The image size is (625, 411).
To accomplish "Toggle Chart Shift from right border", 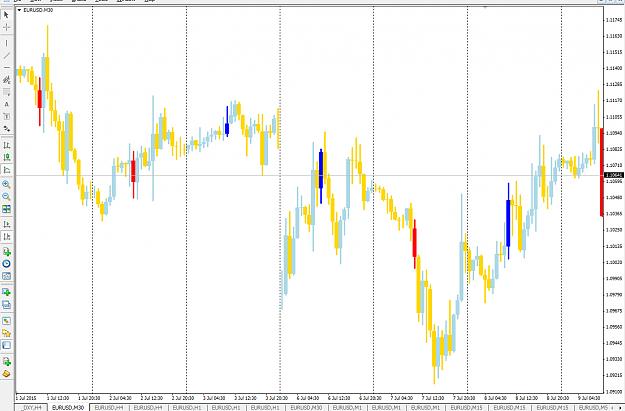I will 6,237.
